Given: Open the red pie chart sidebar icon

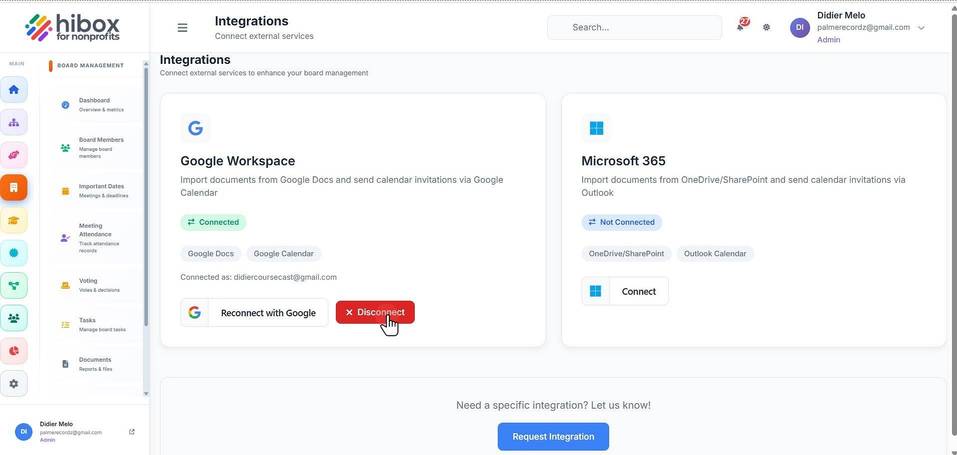Looking at the screenshot, I should point(14,351).
